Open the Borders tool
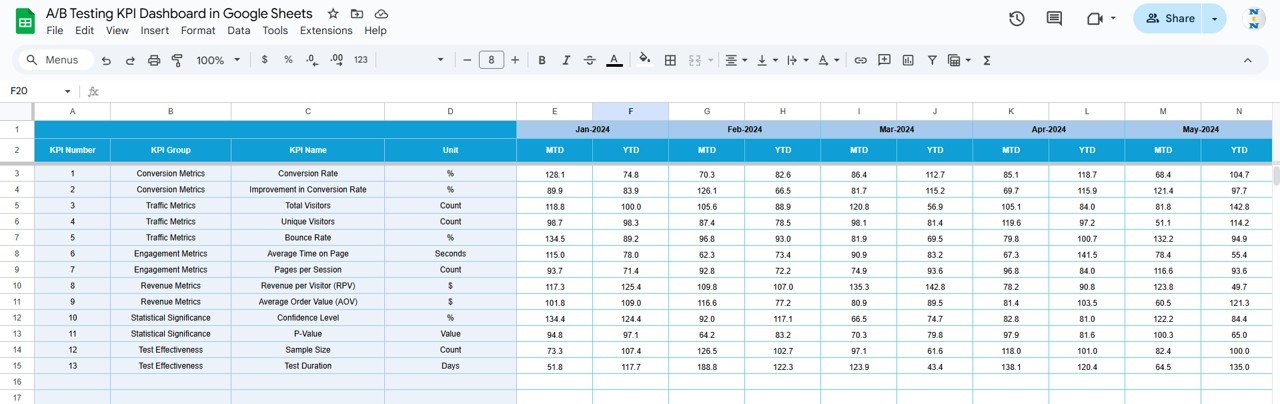 click(670, 60)
